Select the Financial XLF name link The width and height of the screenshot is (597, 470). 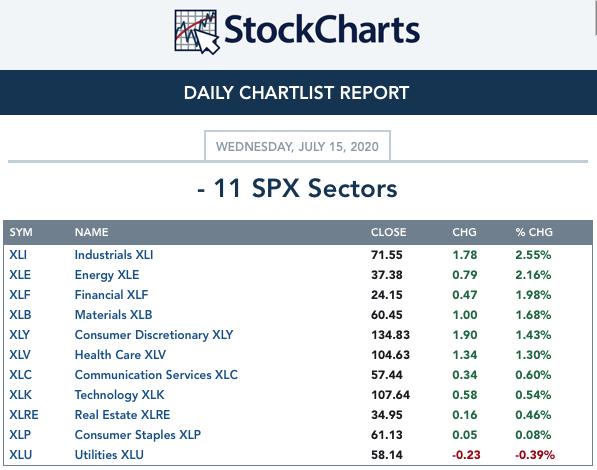[111, 295]
